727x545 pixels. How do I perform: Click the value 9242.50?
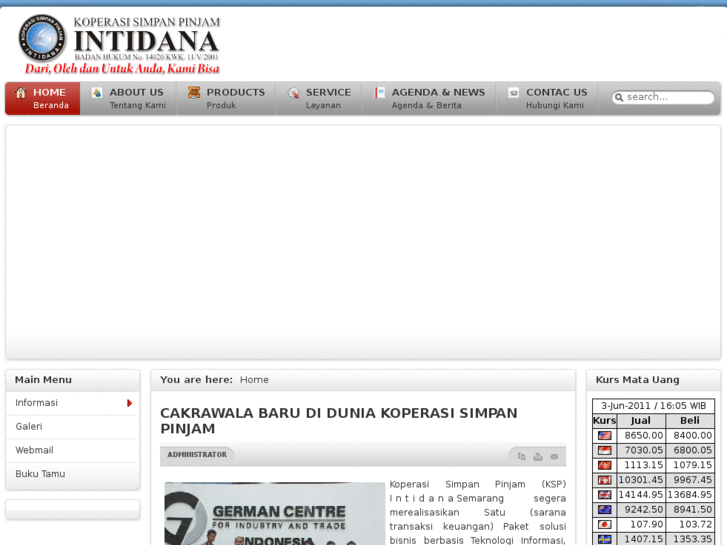tap(644, 510)
